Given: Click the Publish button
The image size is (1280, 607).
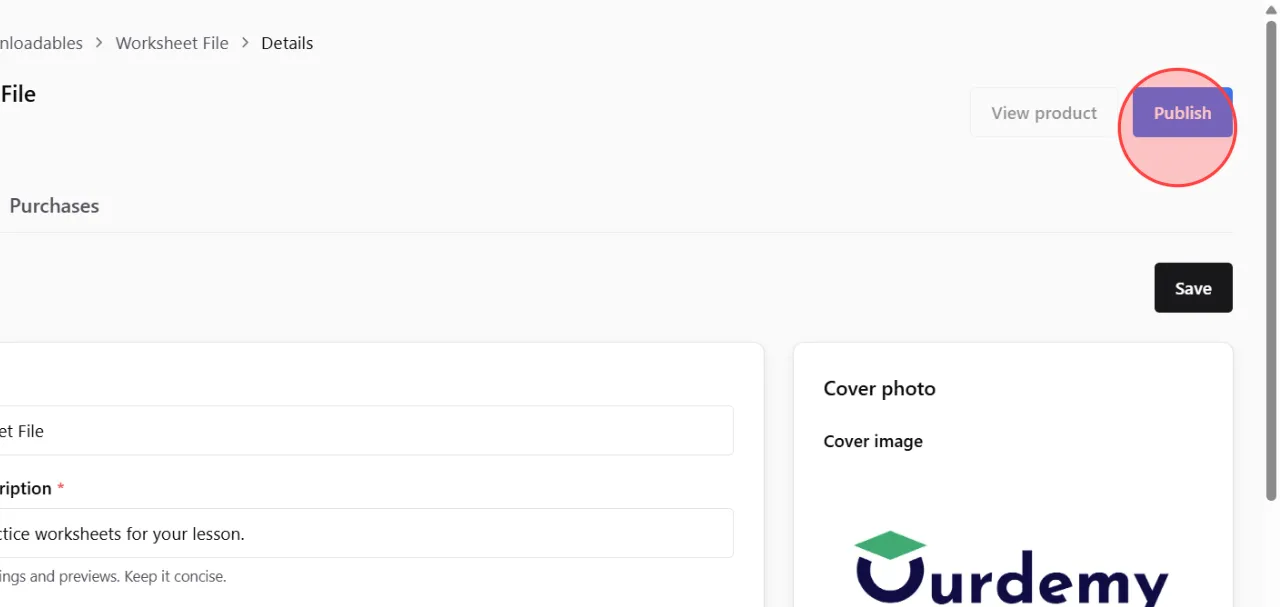Looking at the screenshot, I should pos(1182,113).
